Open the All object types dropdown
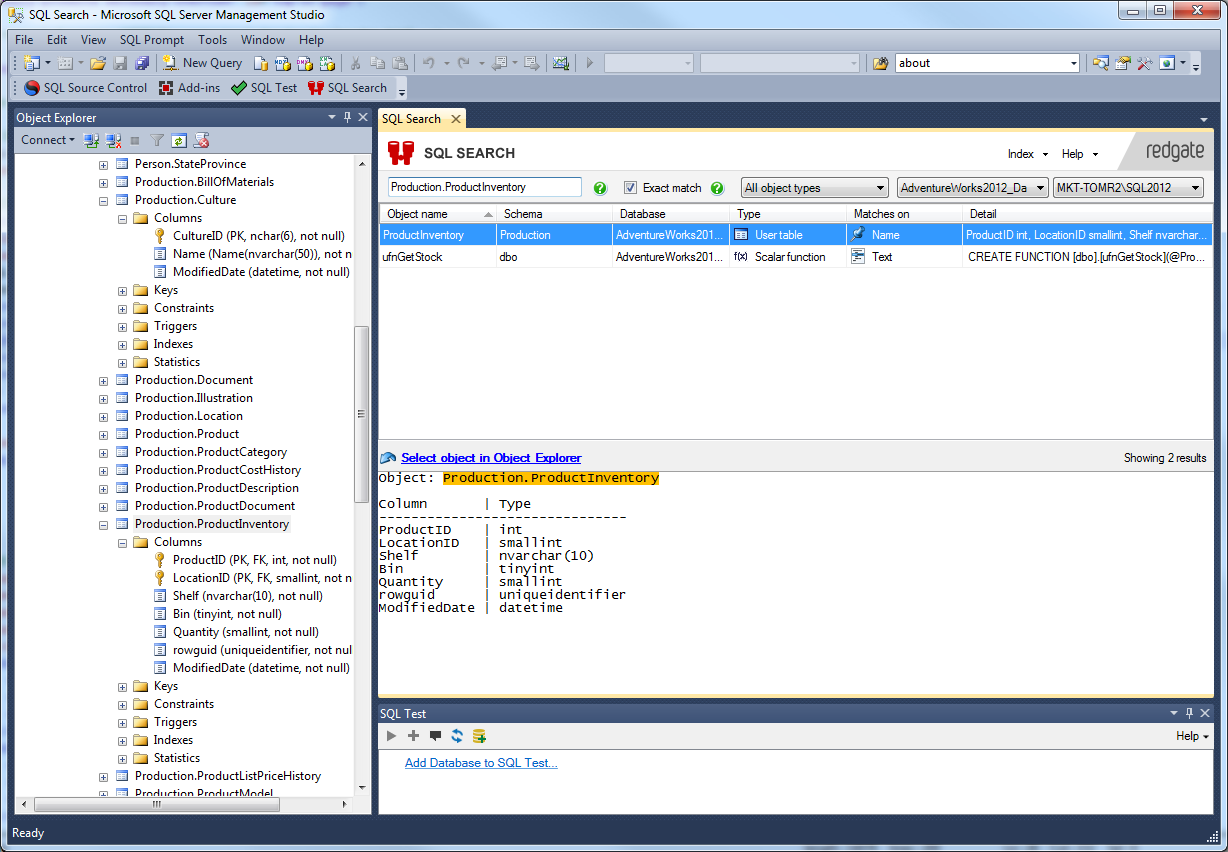 coord(814,187)
